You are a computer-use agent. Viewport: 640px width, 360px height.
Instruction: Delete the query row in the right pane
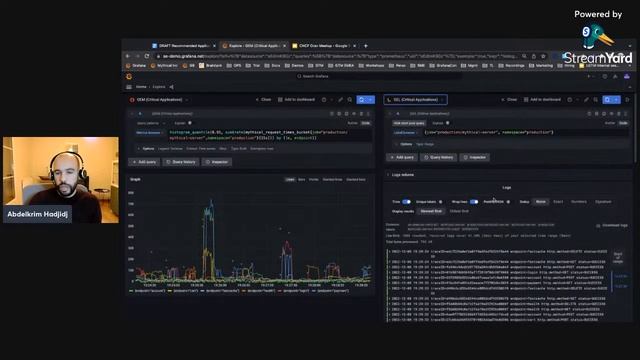618,114
